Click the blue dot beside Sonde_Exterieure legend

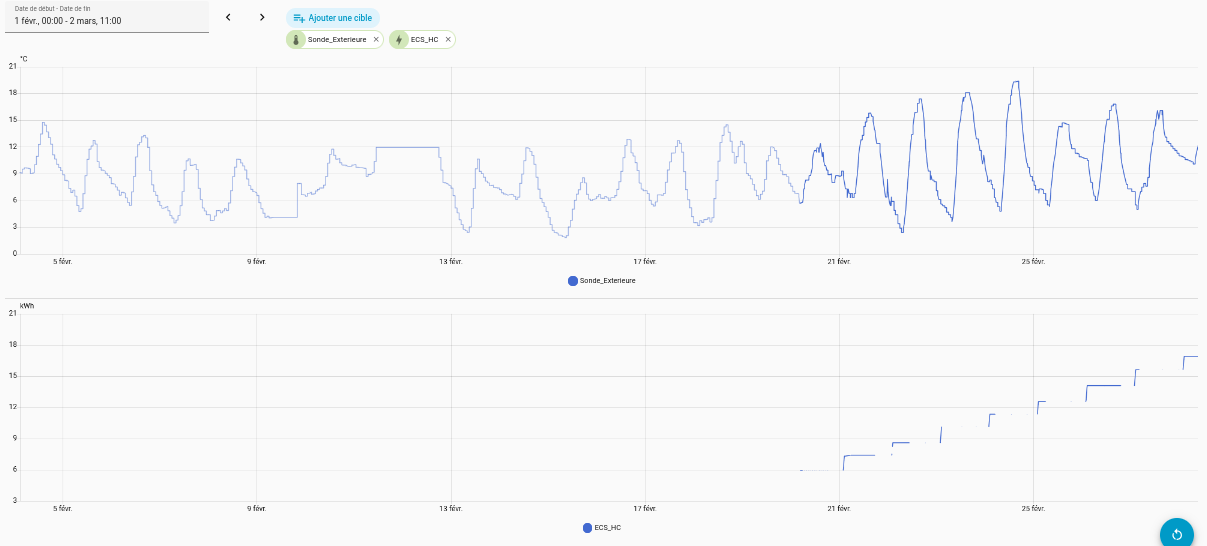(573, 281)
